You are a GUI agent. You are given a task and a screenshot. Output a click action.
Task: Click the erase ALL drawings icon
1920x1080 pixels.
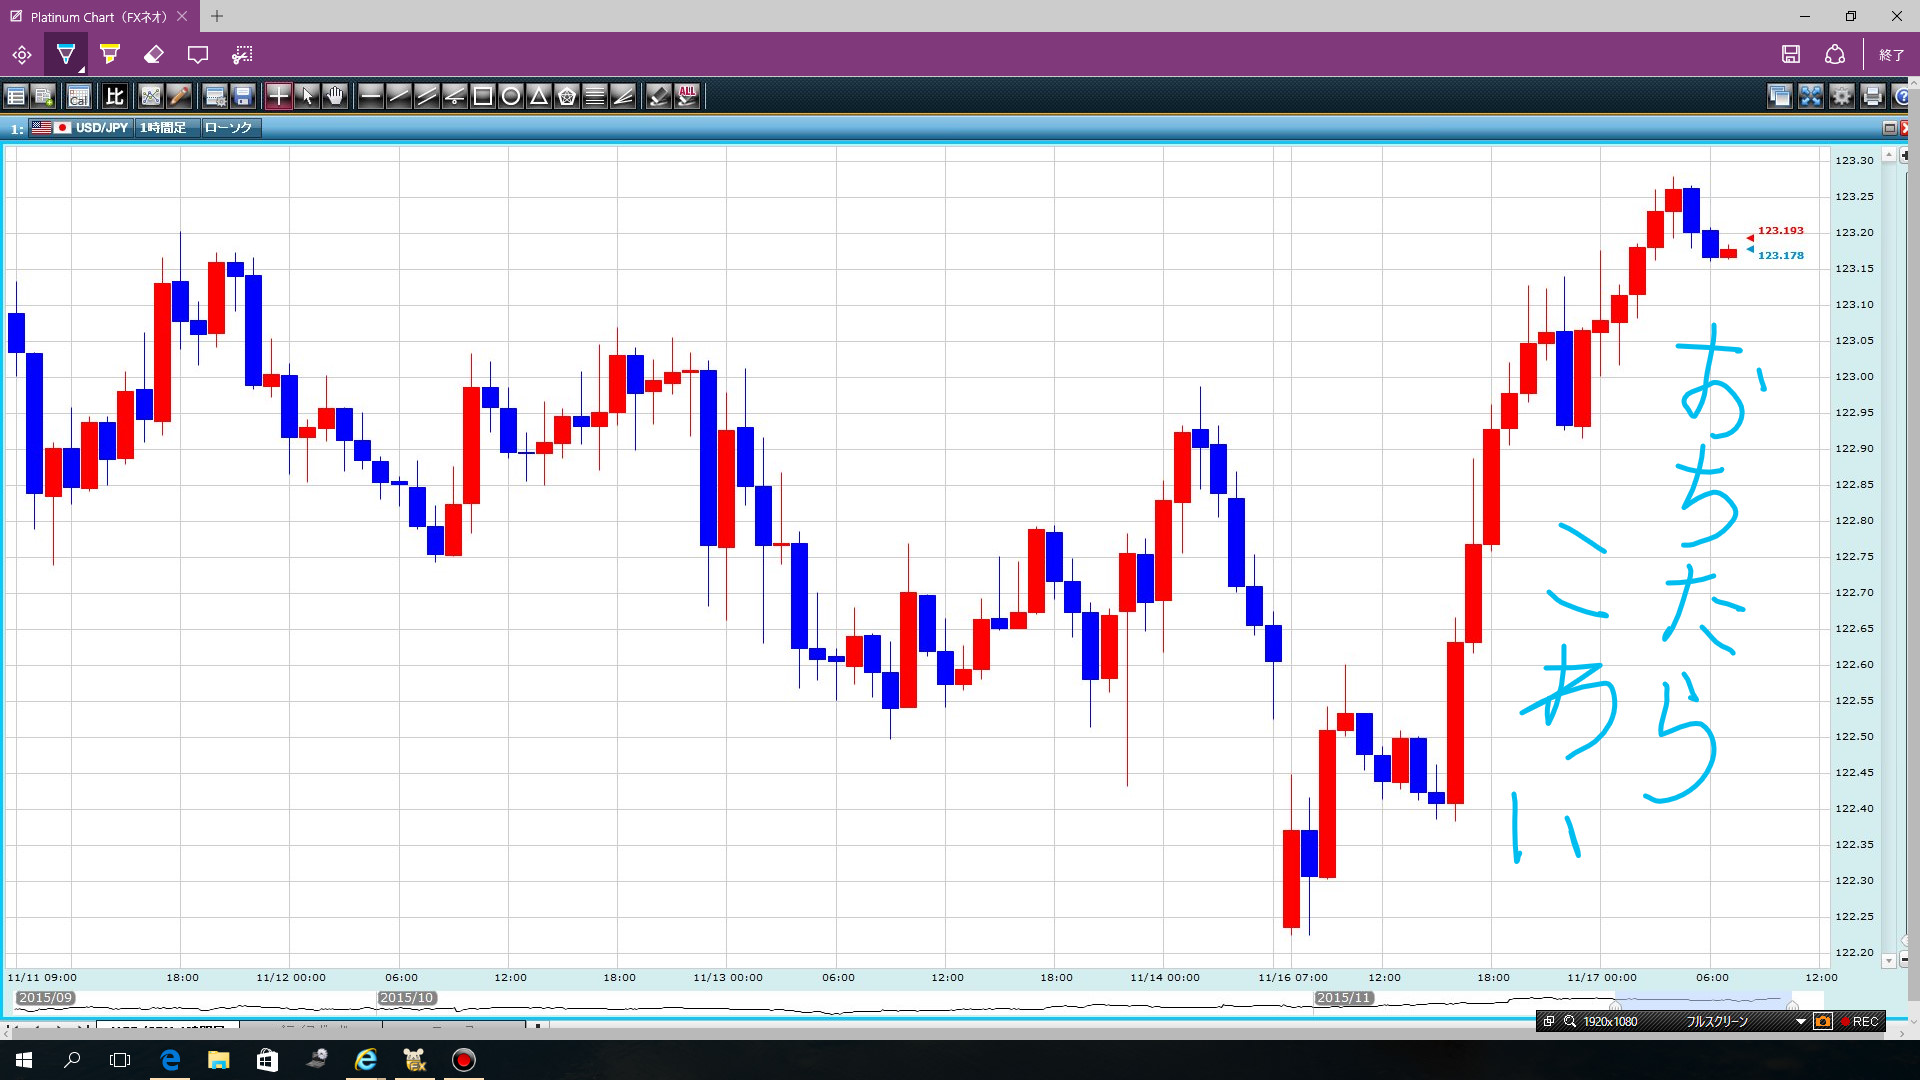[687, 96]
